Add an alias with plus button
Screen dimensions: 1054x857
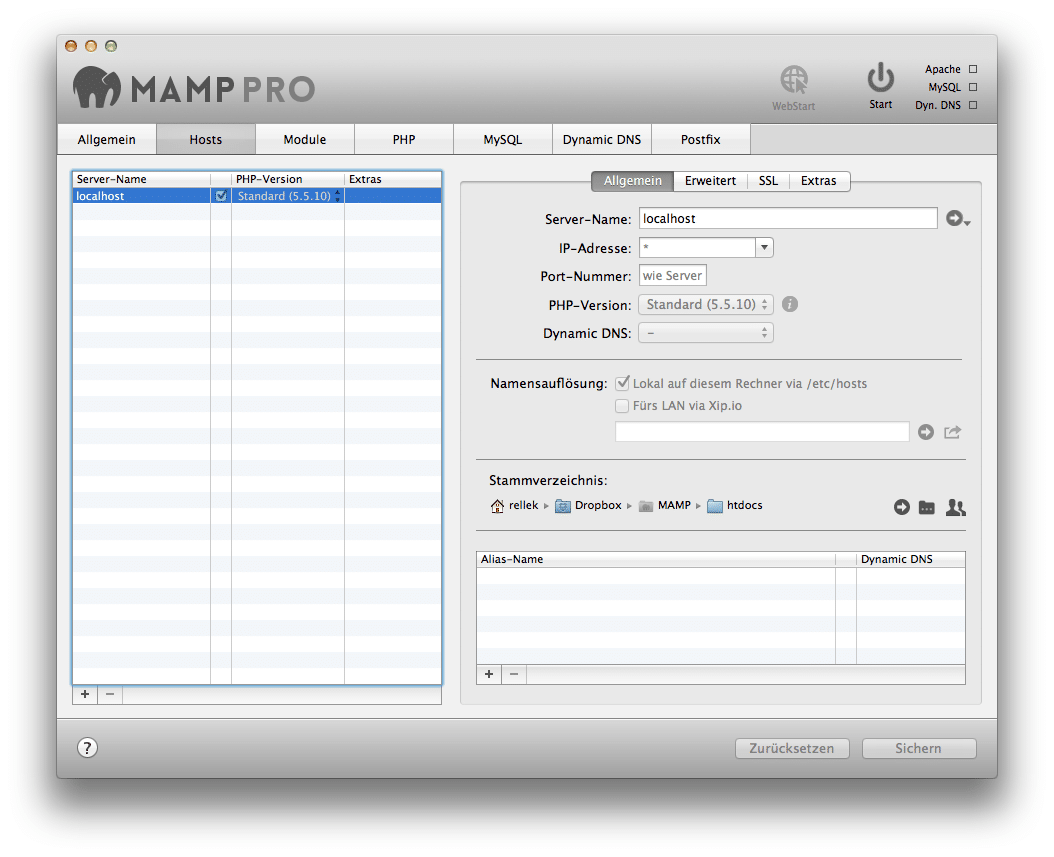tap(489, 674)
